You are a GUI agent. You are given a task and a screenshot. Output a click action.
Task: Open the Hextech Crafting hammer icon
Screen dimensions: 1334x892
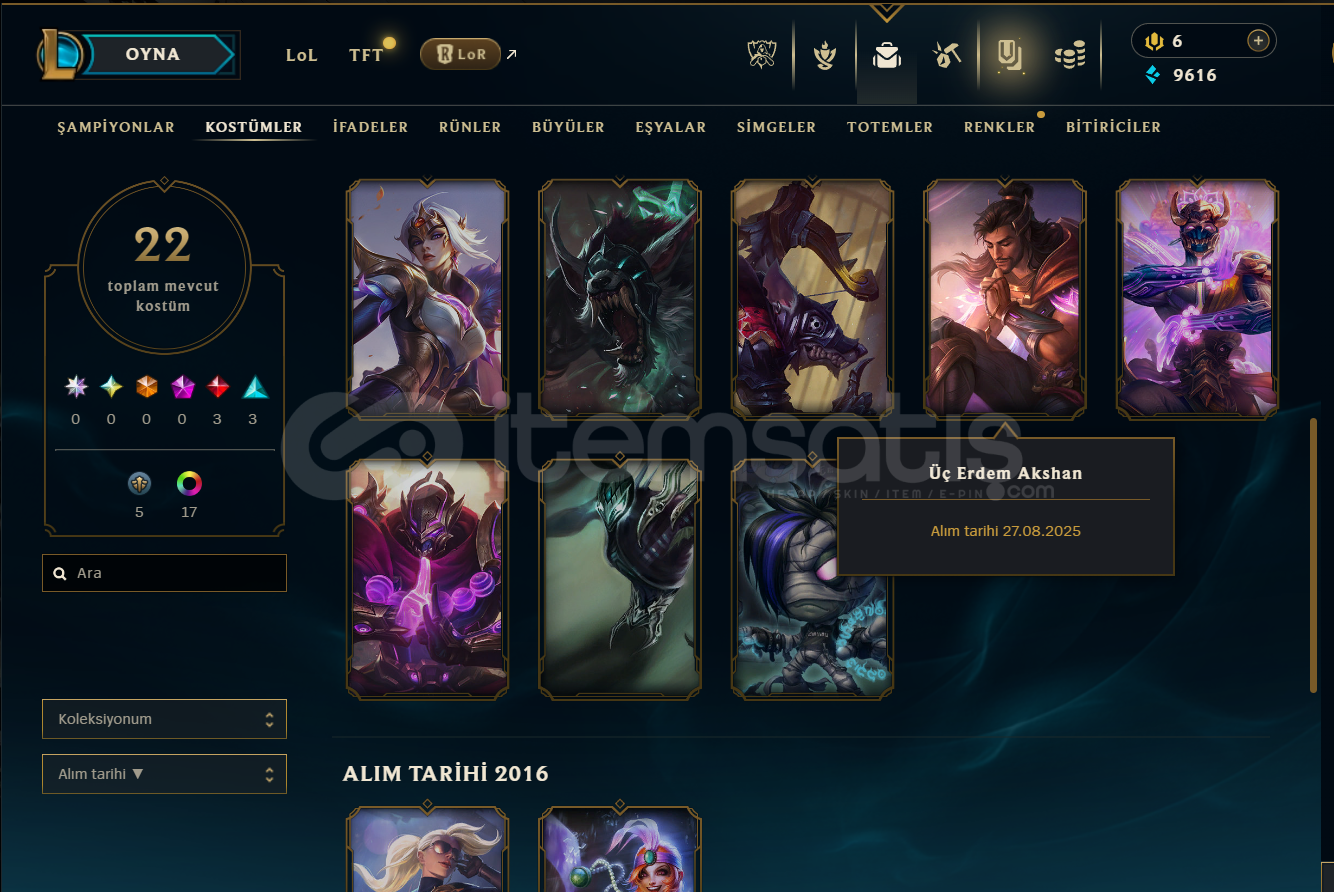click(946, 55)
